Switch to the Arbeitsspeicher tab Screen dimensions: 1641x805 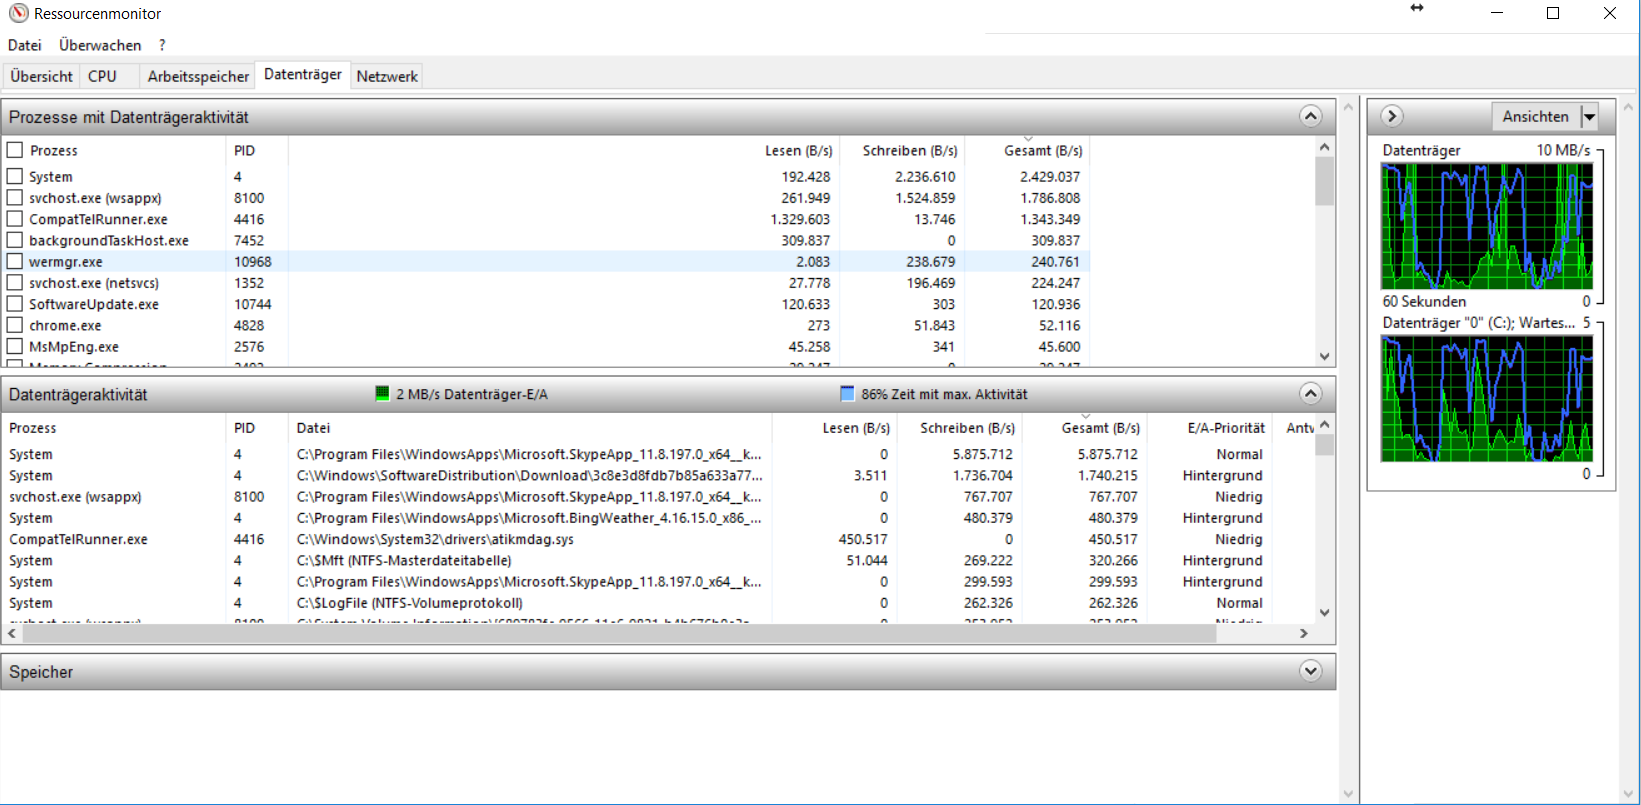(198, 76)
